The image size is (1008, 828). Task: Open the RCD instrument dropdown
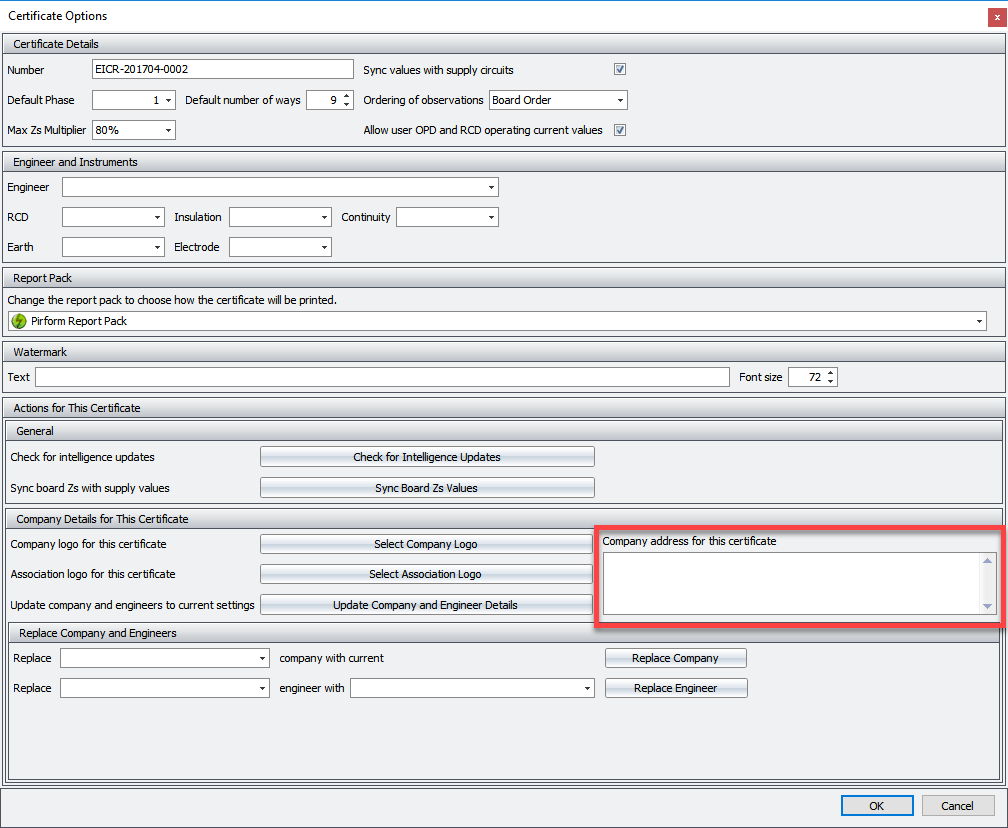click(x=157, y=217)
